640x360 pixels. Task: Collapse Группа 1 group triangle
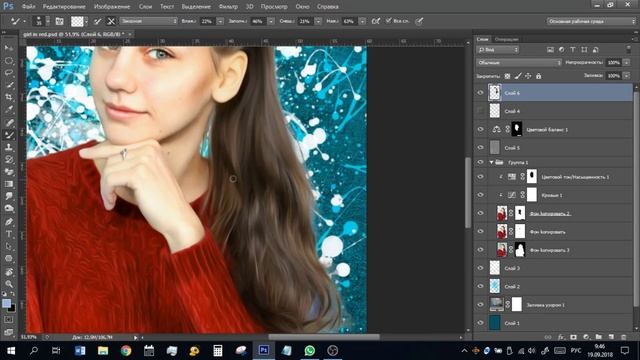coord(491,162)
